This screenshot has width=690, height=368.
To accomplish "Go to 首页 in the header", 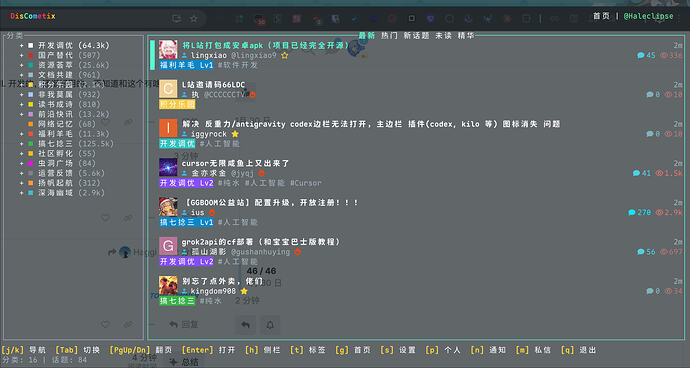I will point(601,16).
